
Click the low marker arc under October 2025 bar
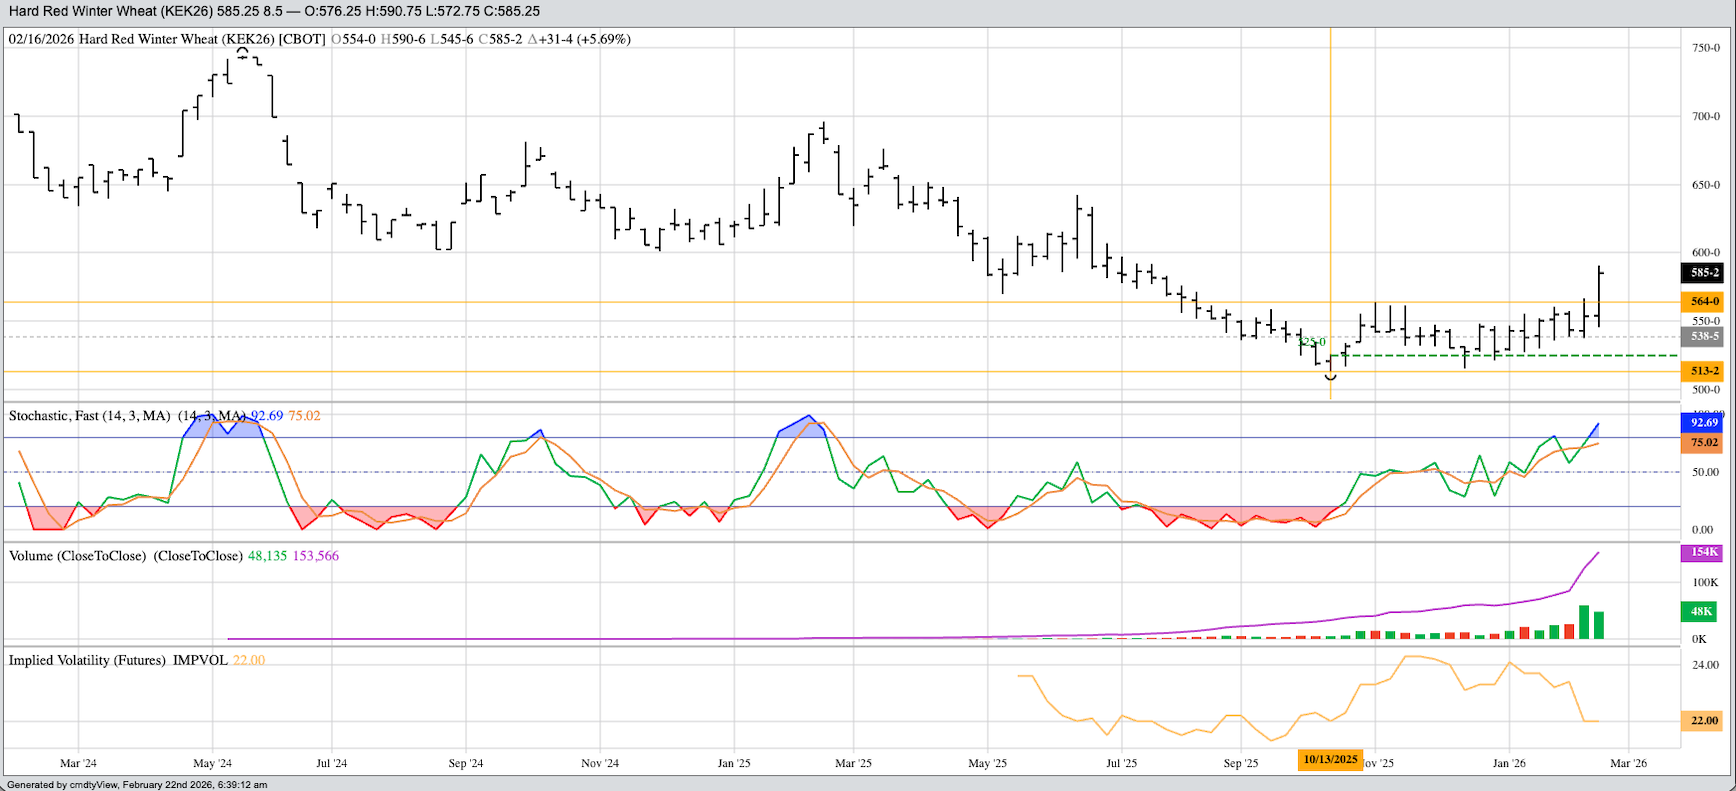[1330, 377]
